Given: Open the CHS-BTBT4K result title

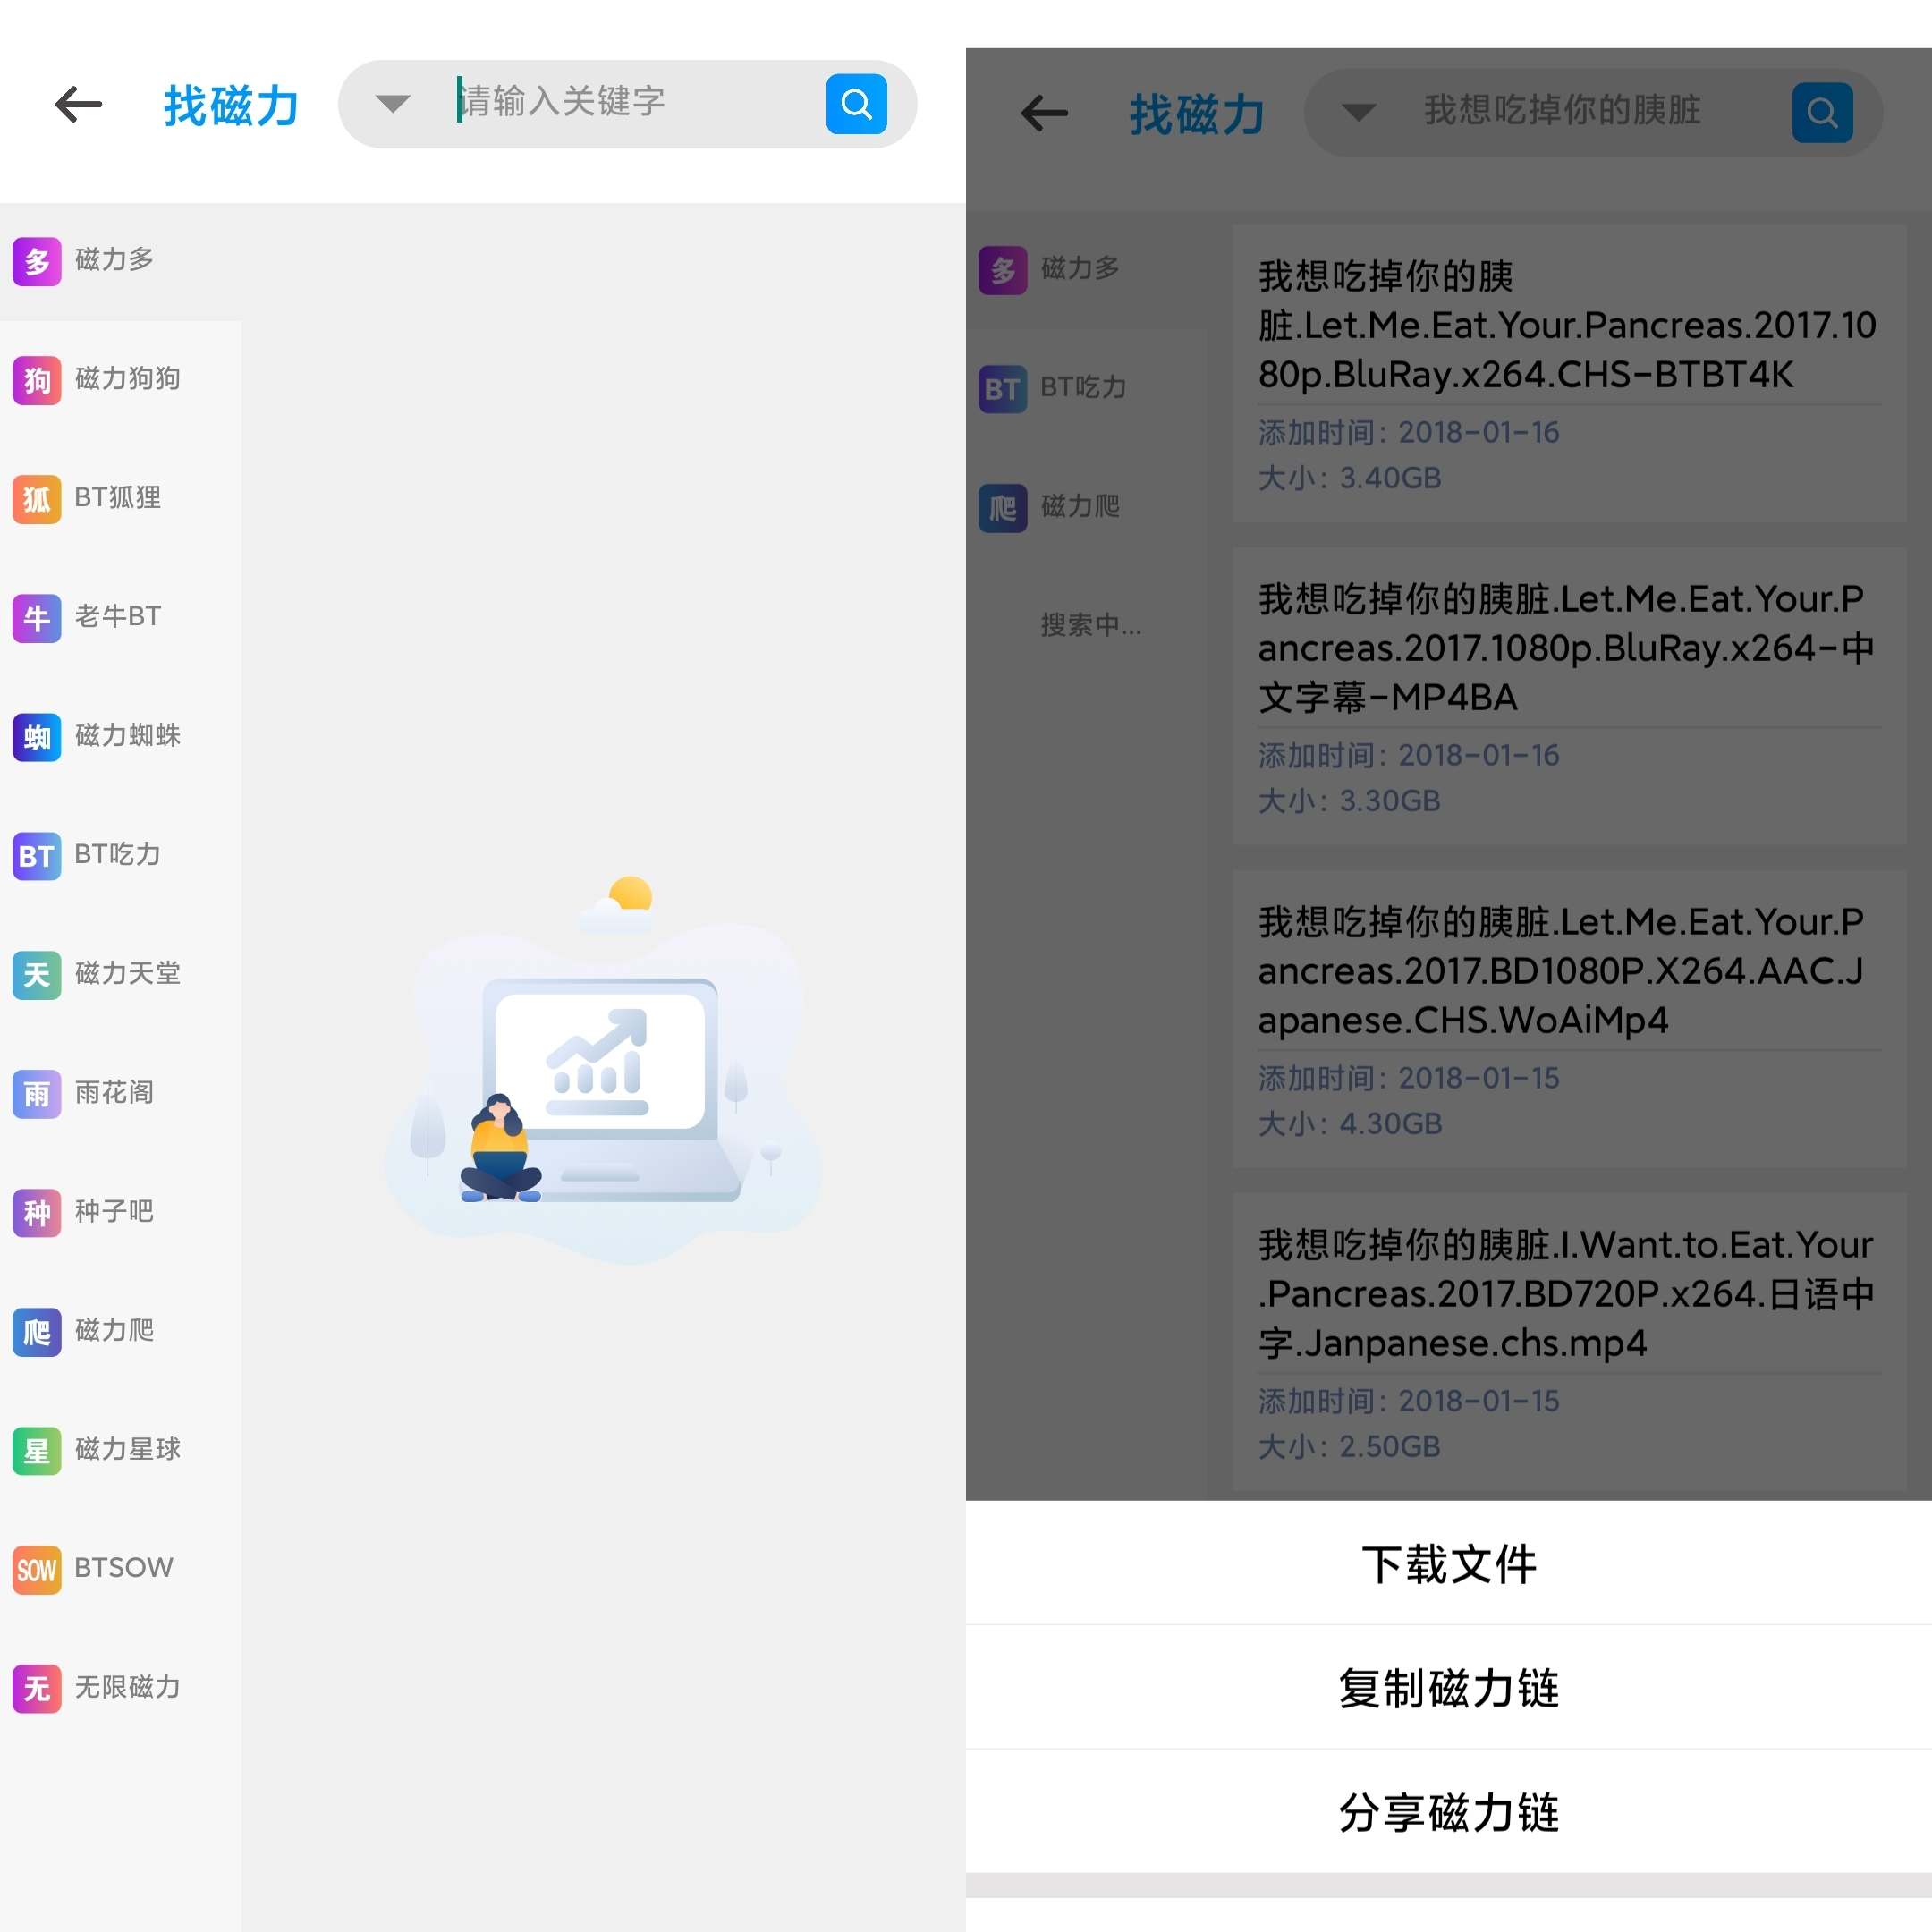Looking at the screenshot, I should tap(1567, 325).
